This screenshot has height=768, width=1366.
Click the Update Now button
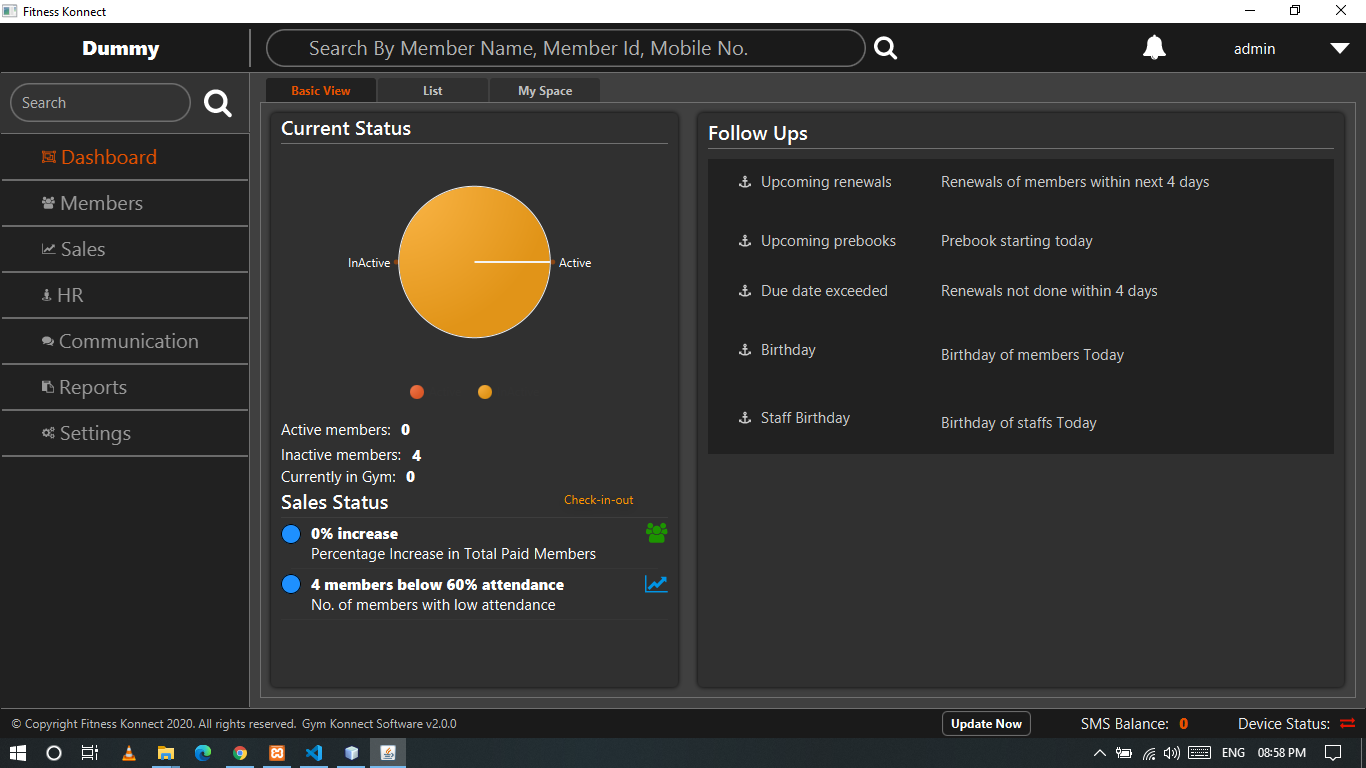986,723
